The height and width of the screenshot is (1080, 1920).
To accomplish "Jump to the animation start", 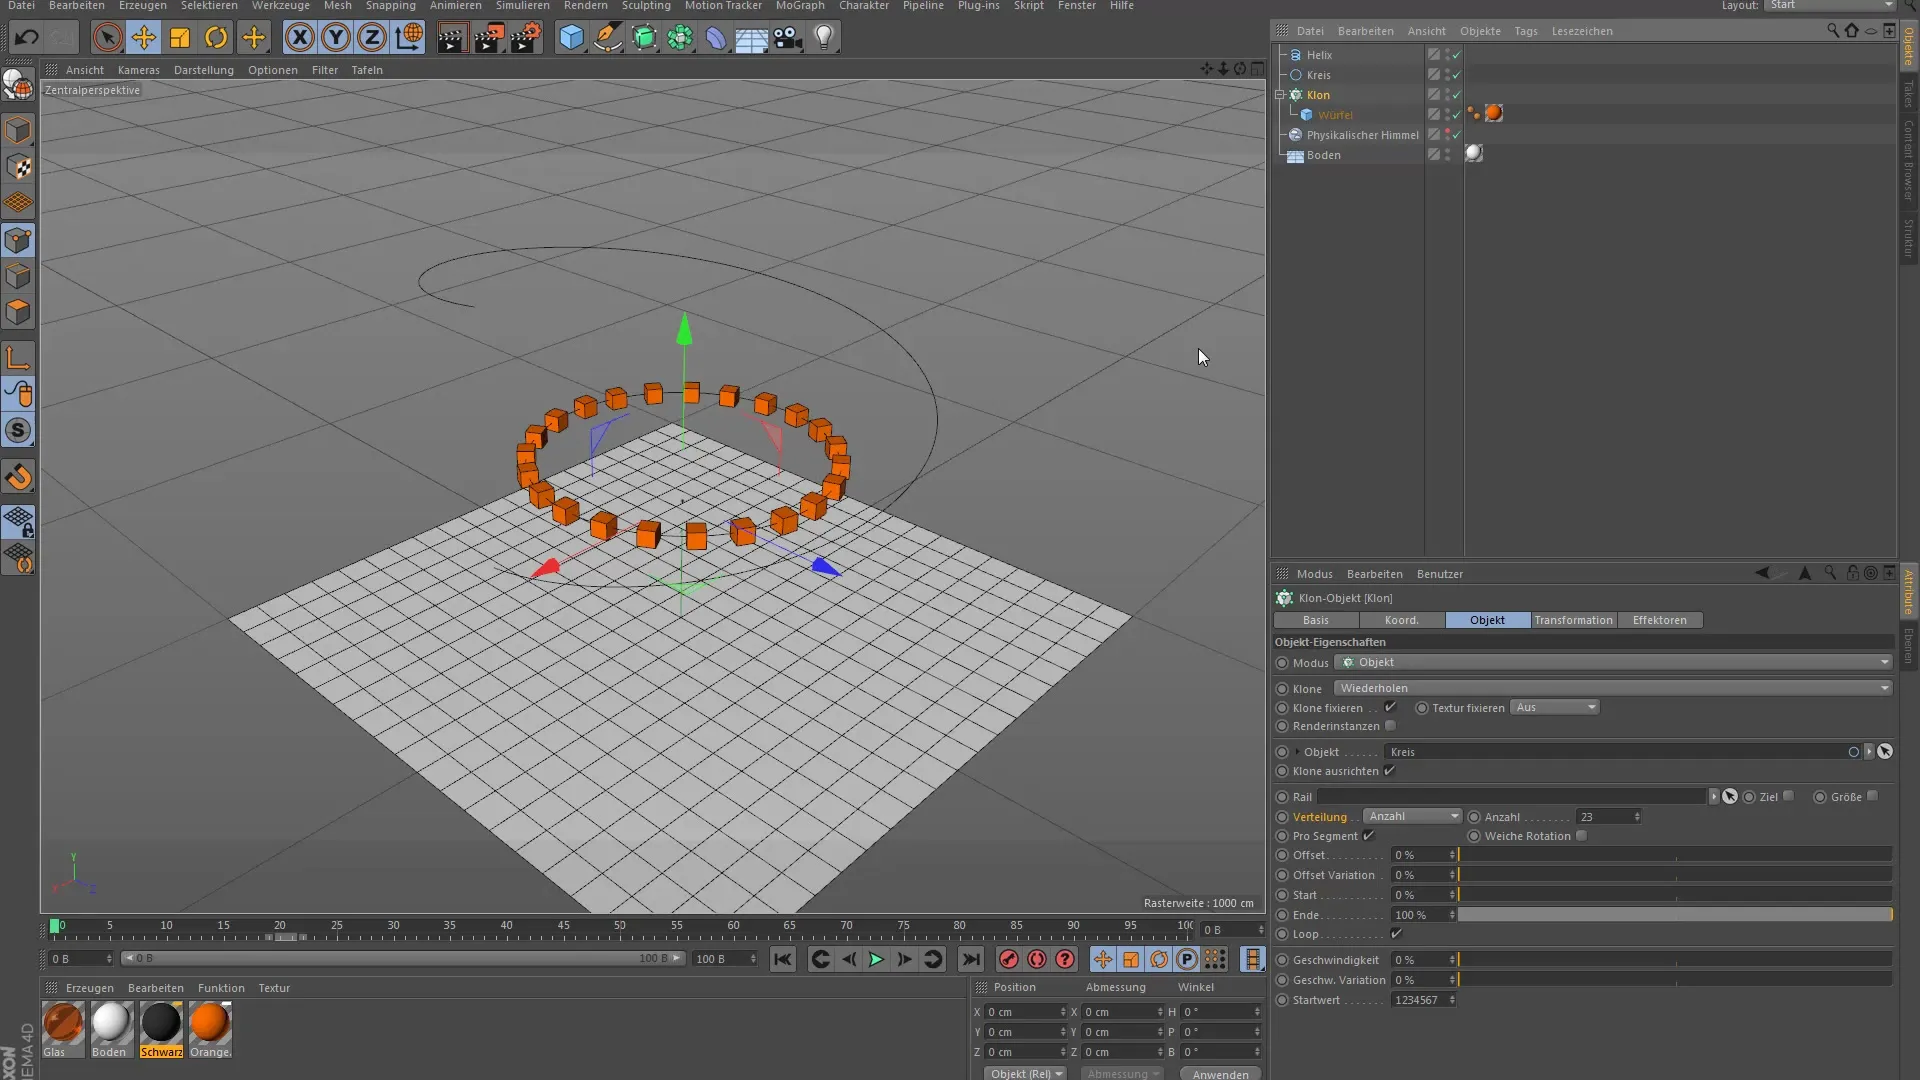I will 782,959.
